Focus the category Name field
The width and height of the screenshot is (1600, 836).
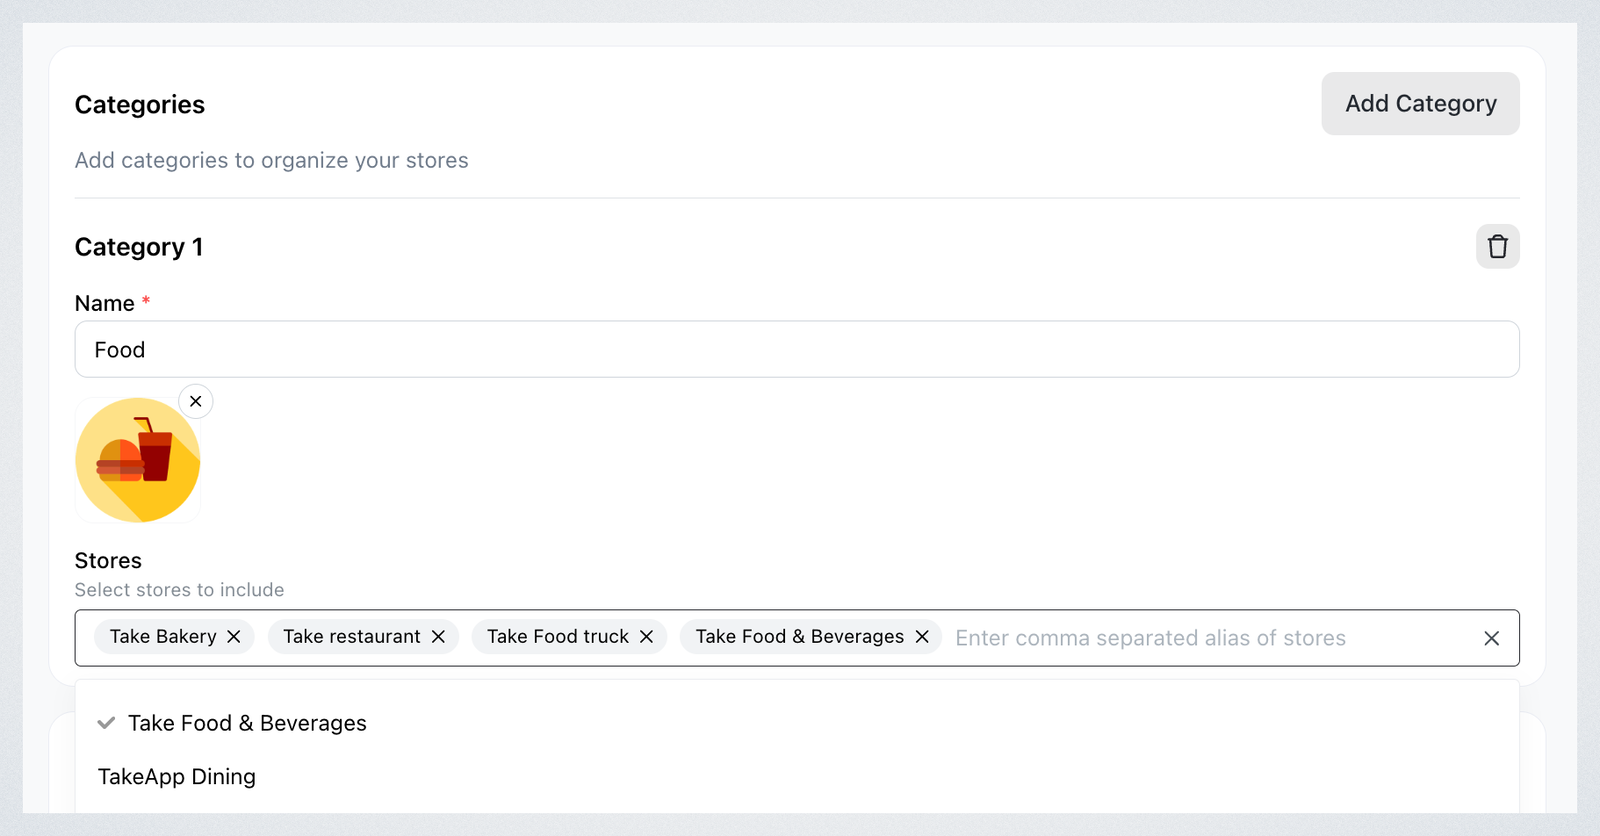797,349
